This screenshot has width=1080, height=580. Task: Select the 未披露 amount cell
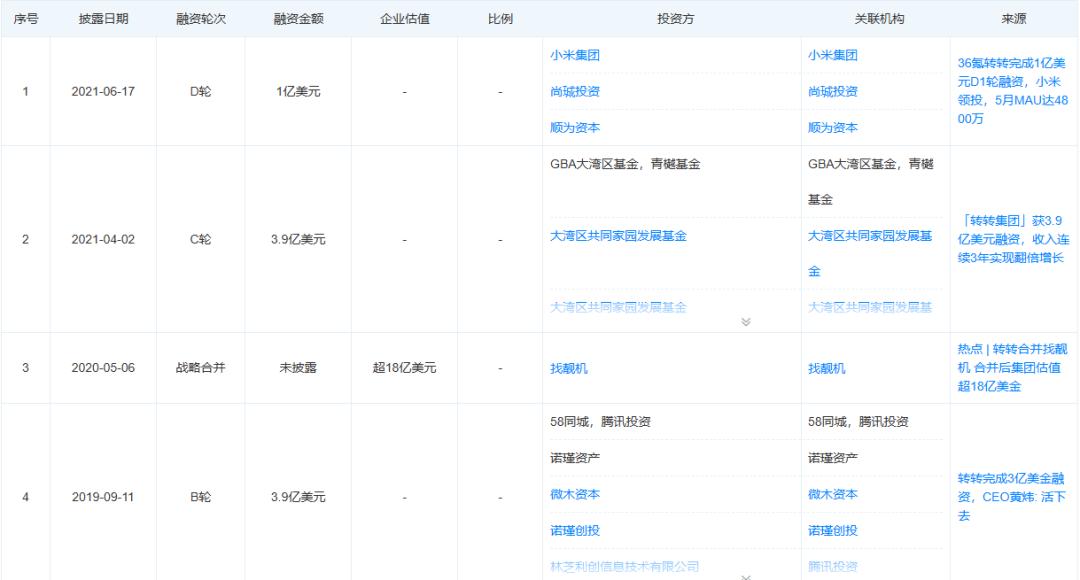tap(298, 368)
